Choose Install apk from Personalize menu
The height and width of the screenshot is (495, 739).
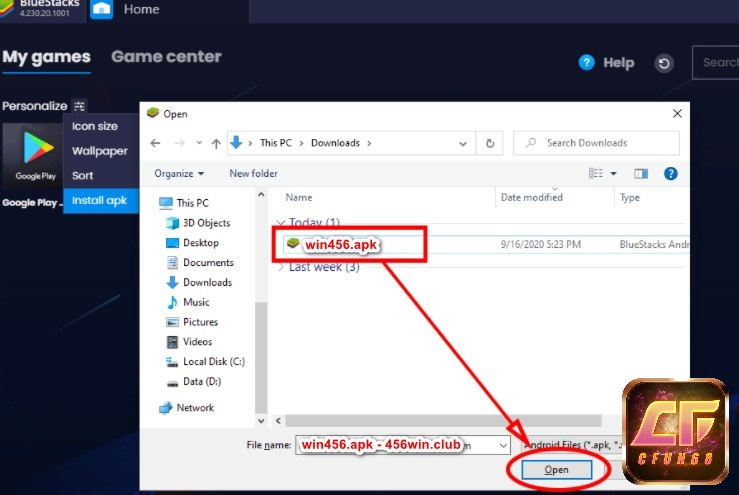tap(101, 201)
